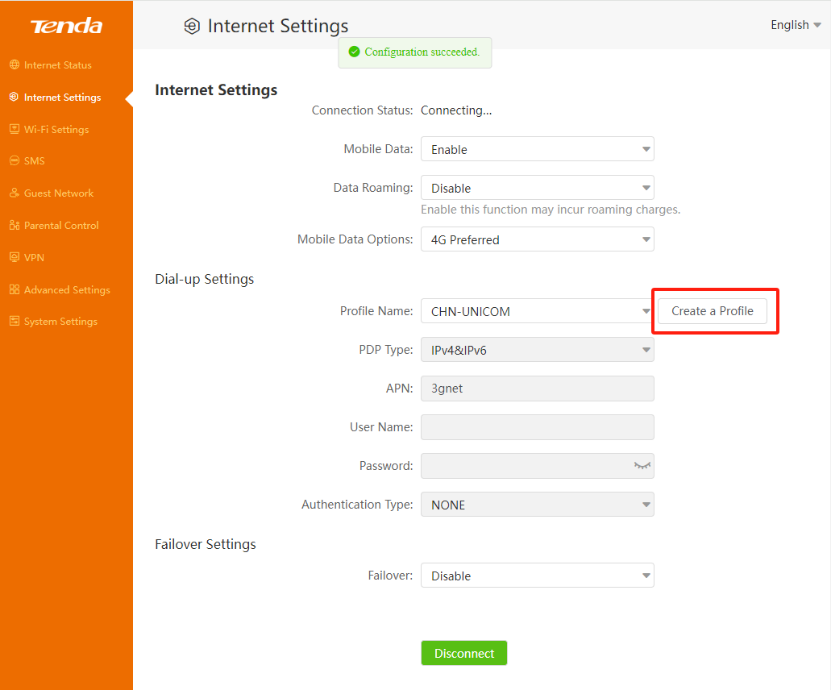
Task: Open the Mobile Data dropdown
Action: click(x=537, y=149)
